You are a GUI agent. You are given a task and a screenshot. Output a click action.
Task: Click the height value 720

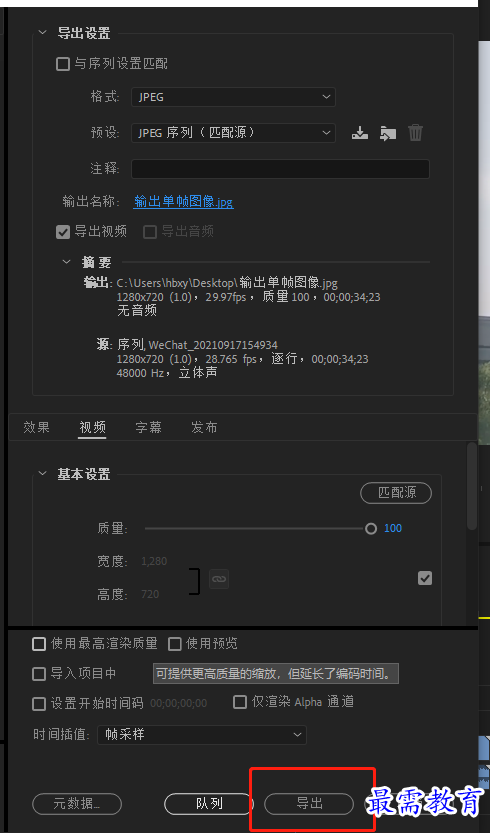pyautogui.click(x=150, y=594)
